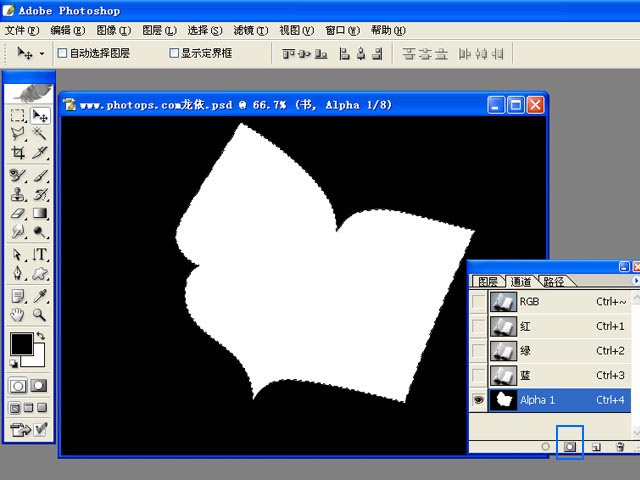The image size is (640, 480).
Task: Show the RGB channel visibility box
Action: click(x=479, y=301)
